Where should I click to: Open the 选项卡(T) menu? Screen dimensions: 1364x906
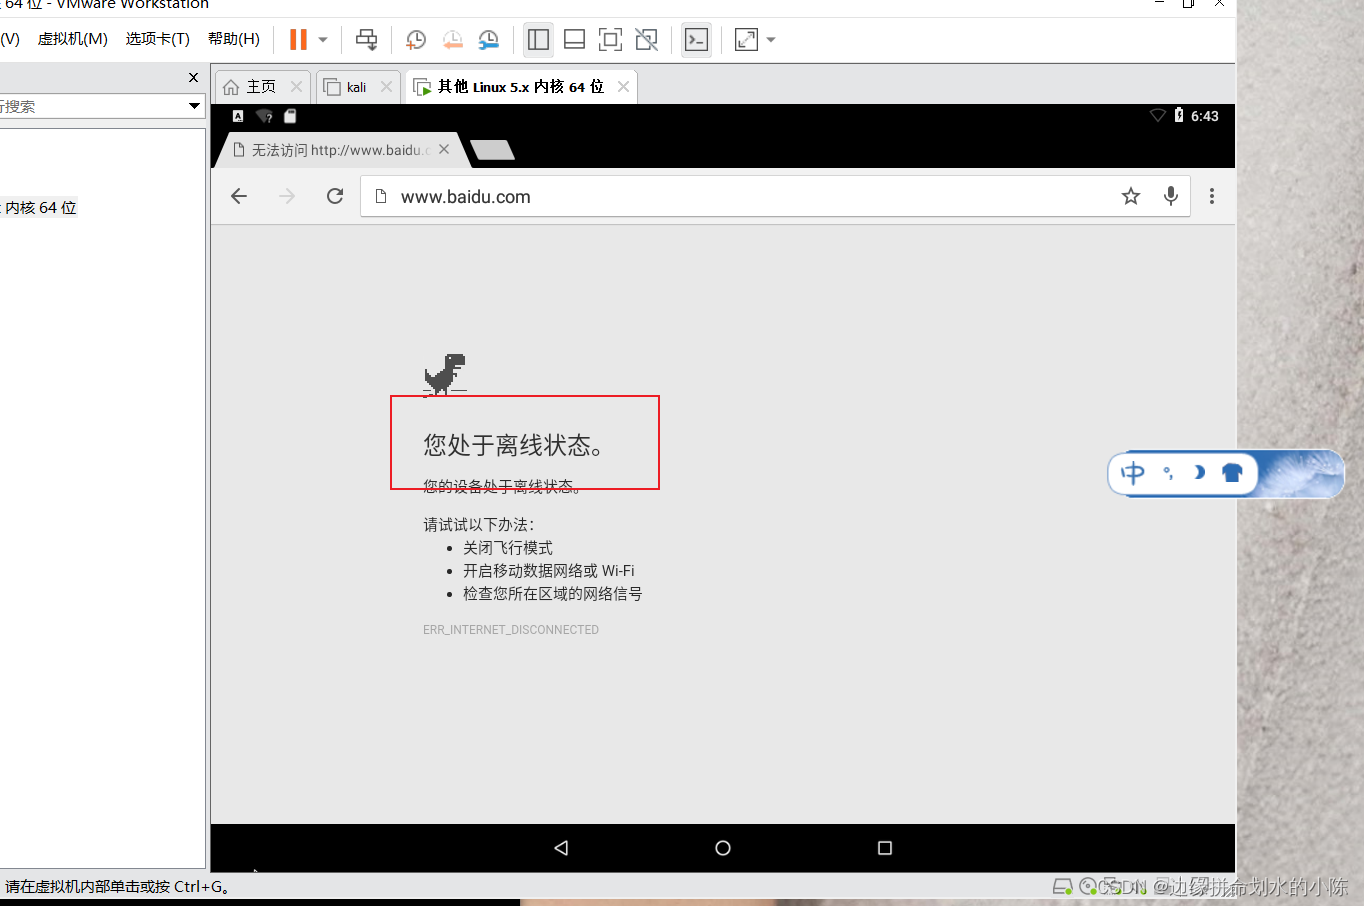[157, 39]
